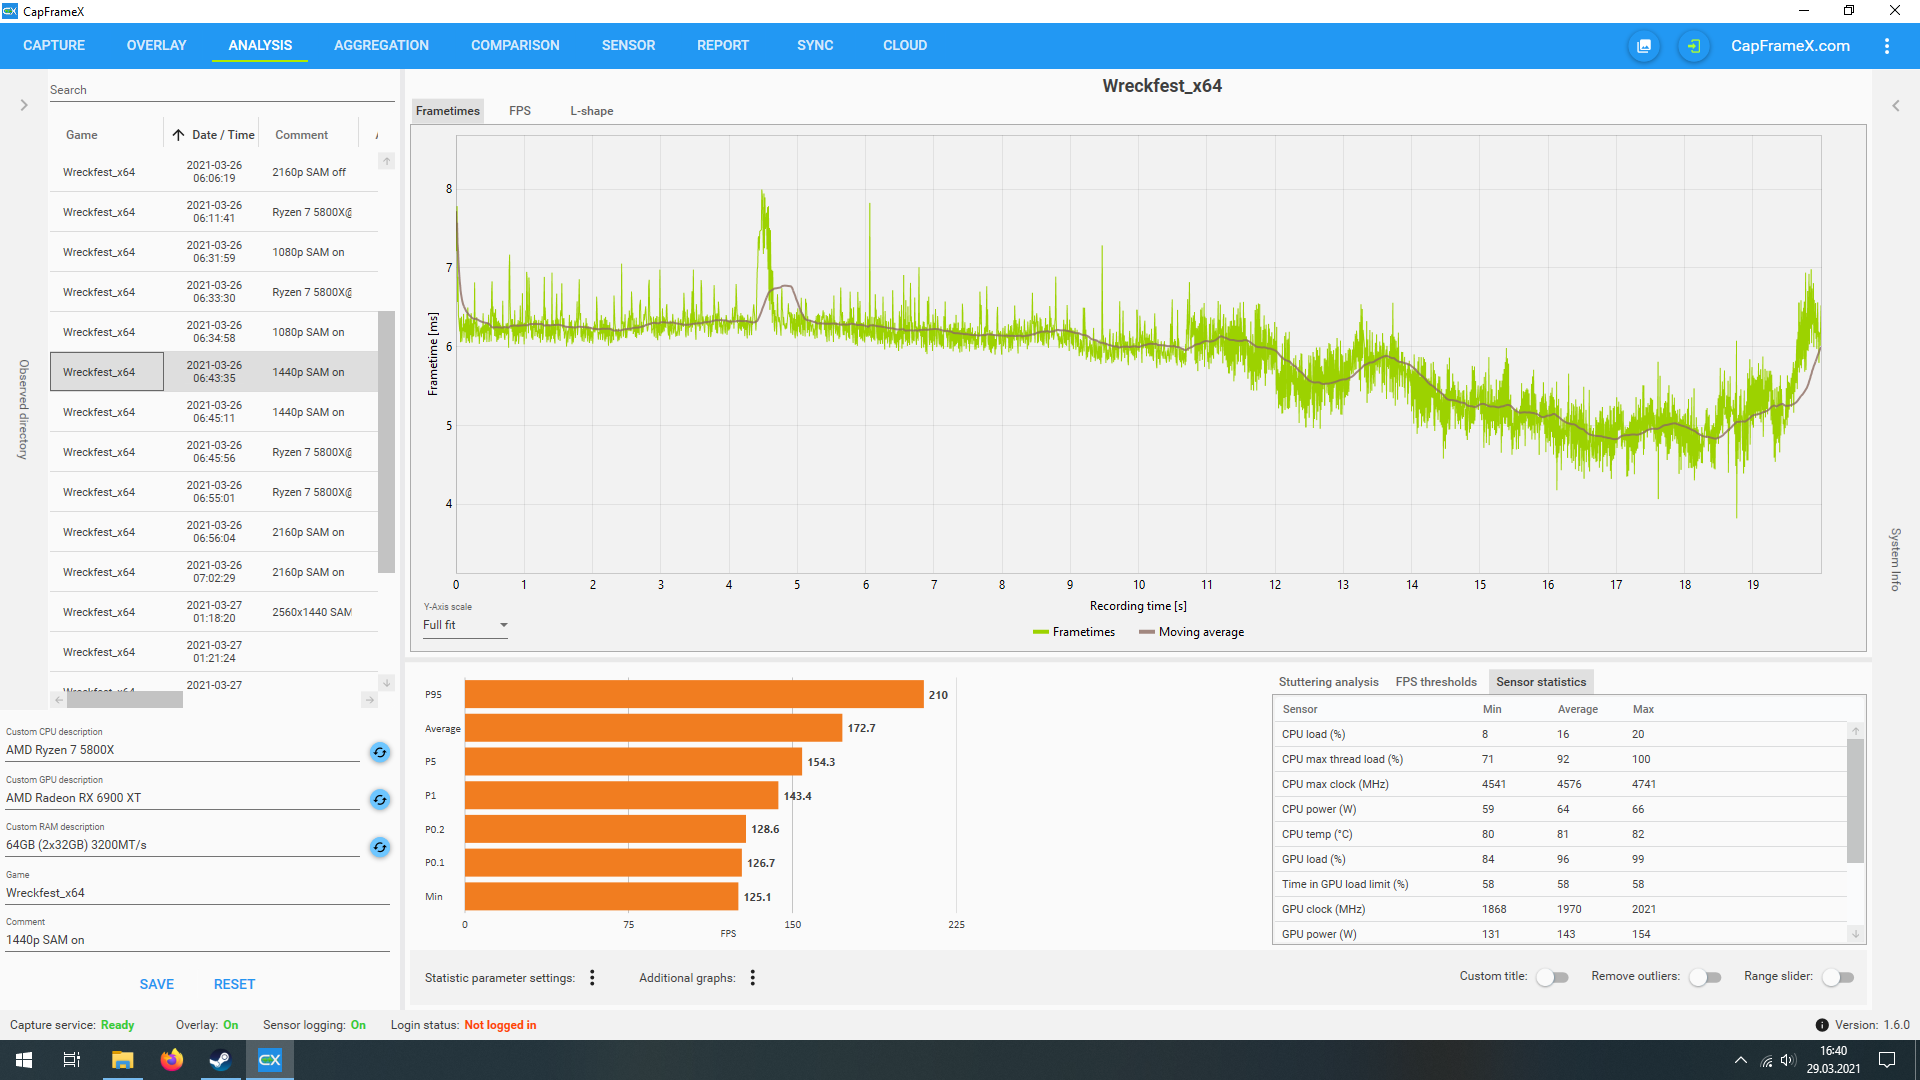
Task: Open the Y-Axis scale Full fit dropdown
Action: click(465, 625)
